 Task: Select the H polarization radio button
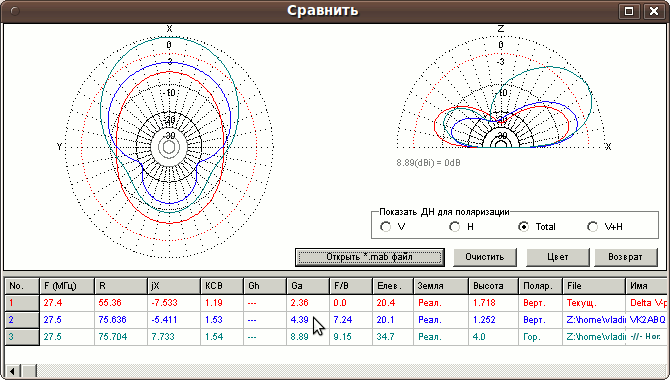click(x=455, y=227)
